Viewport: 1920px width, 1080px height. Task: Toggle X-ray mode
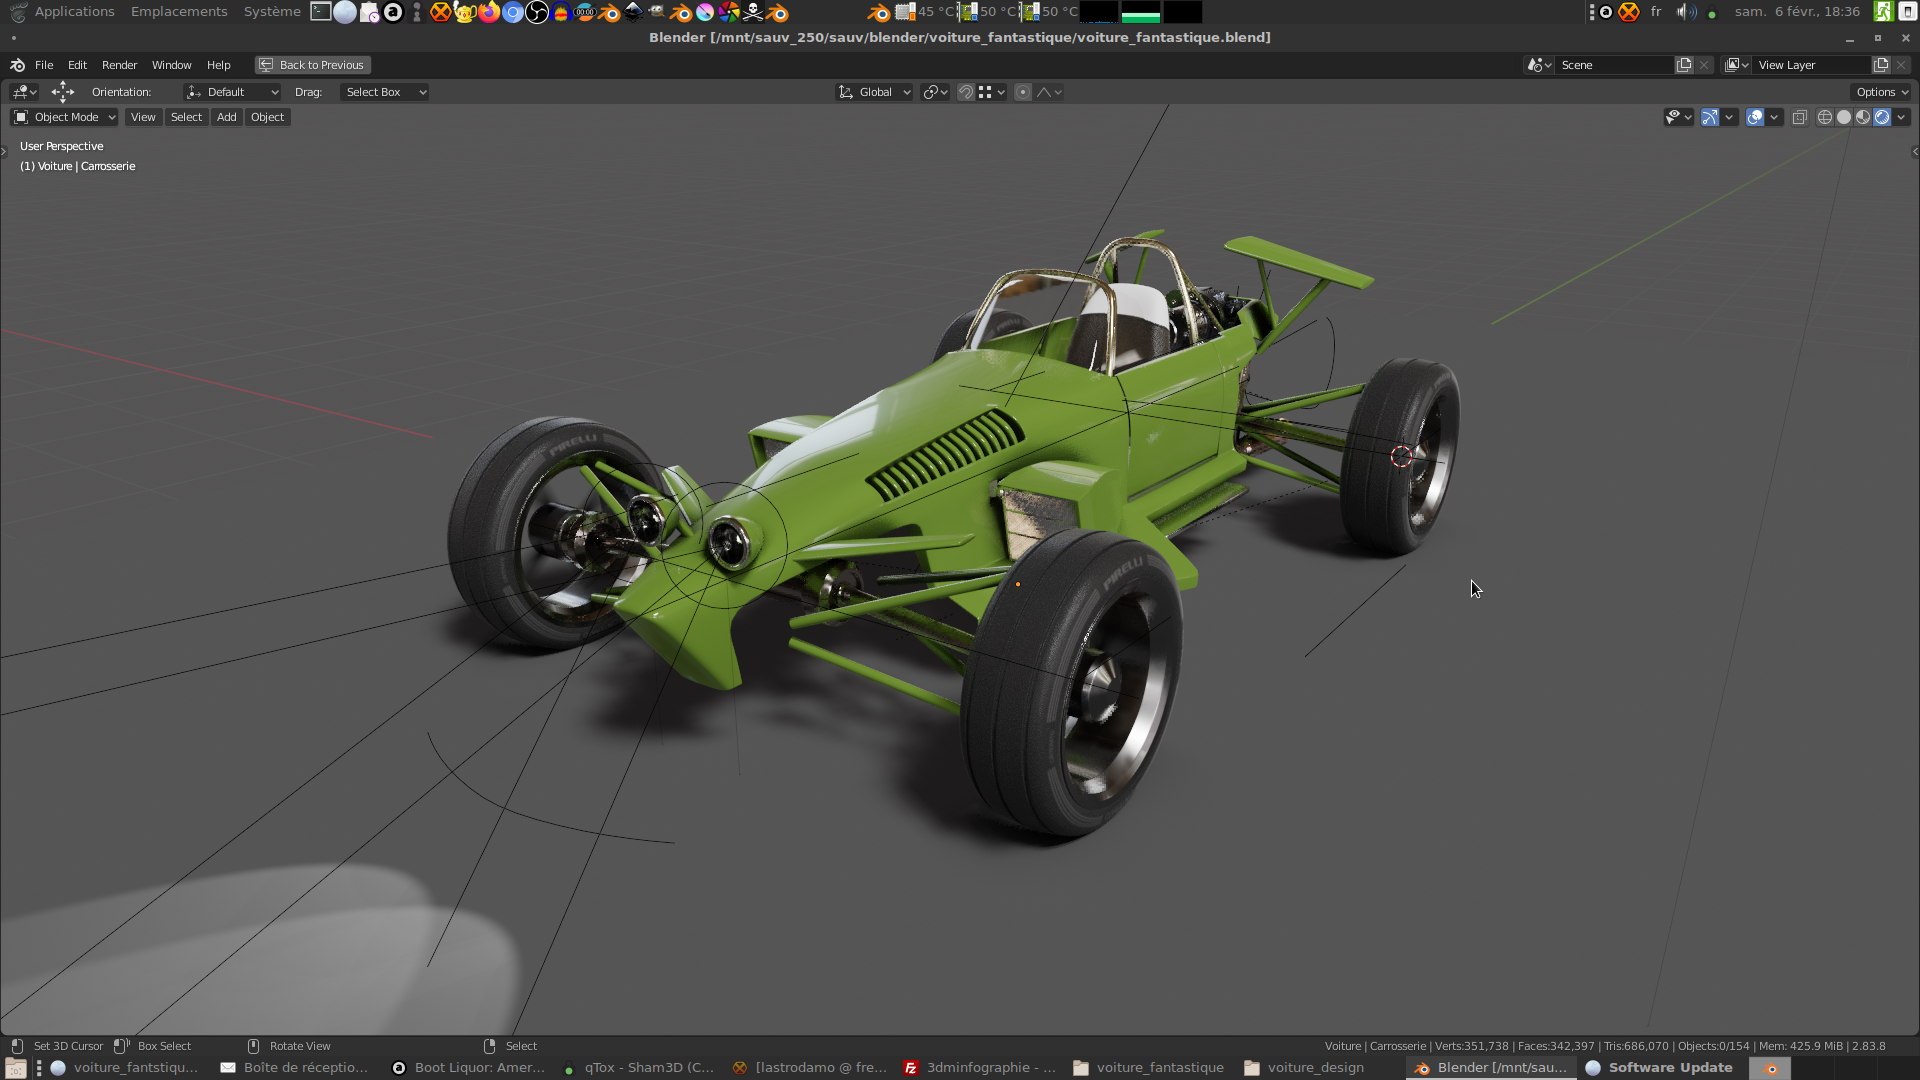(x=1799, y=117)
